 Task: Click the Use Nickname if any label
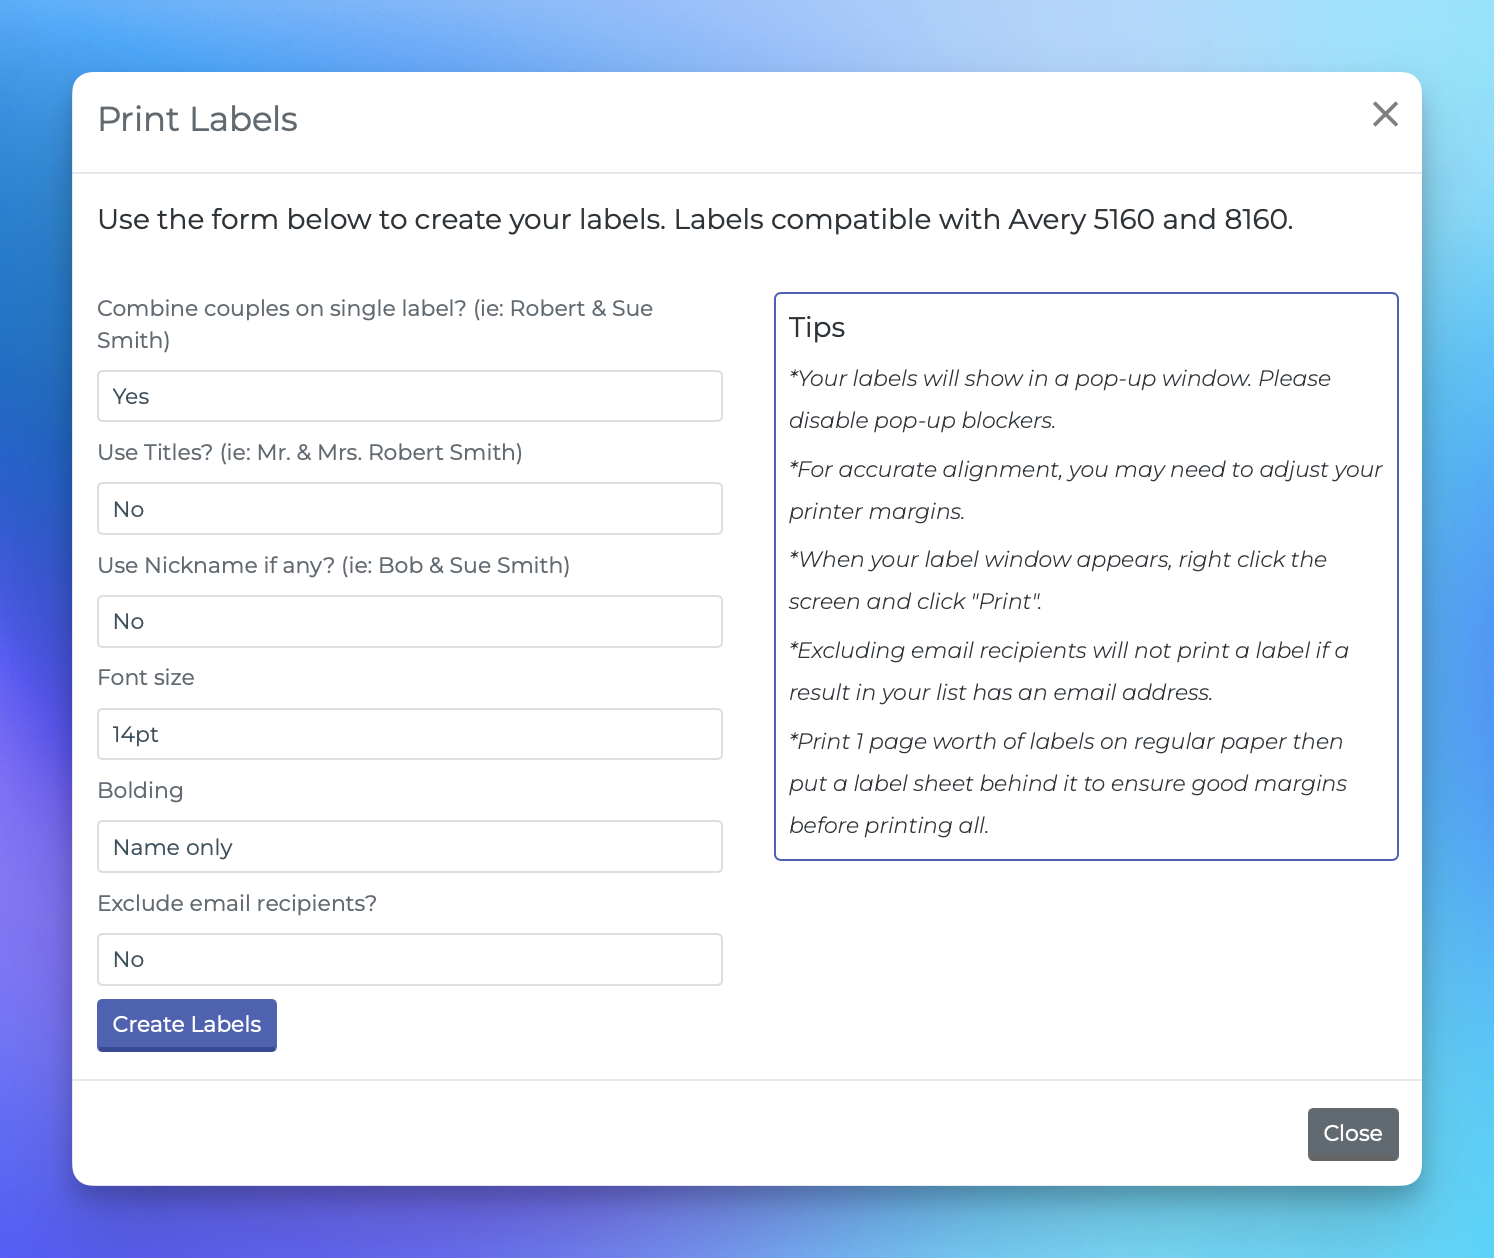(334, 565)
